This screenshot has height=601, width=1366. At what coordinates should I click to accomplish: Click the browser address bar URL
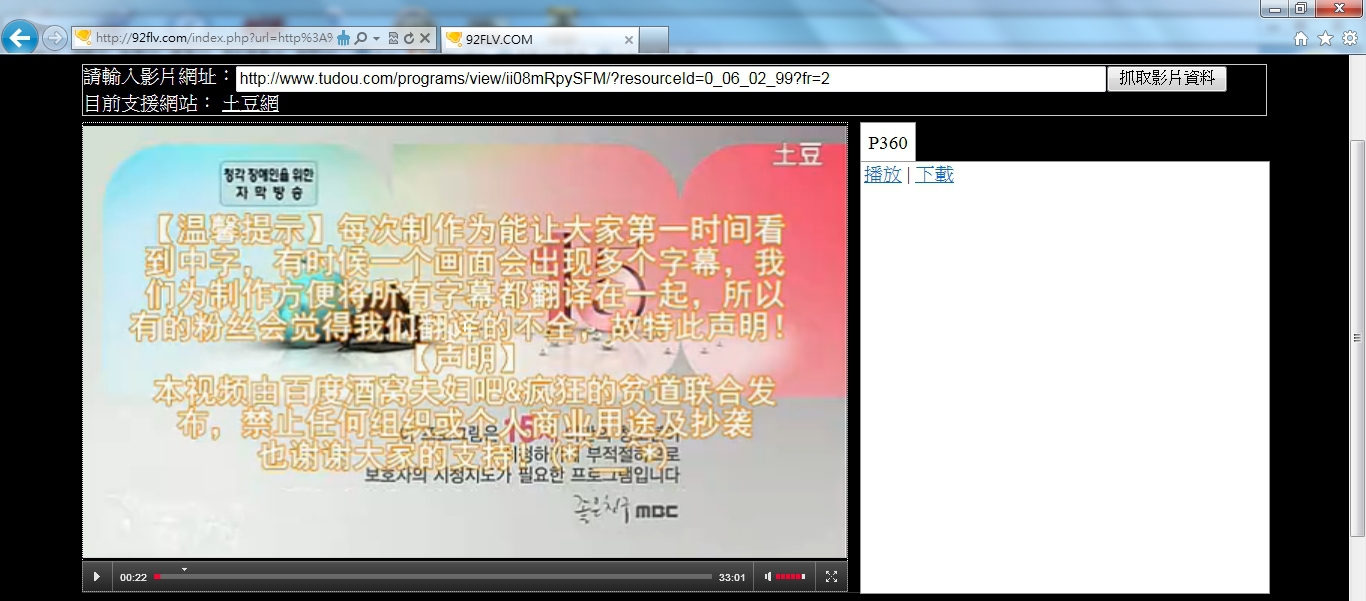tap(214, 38)
